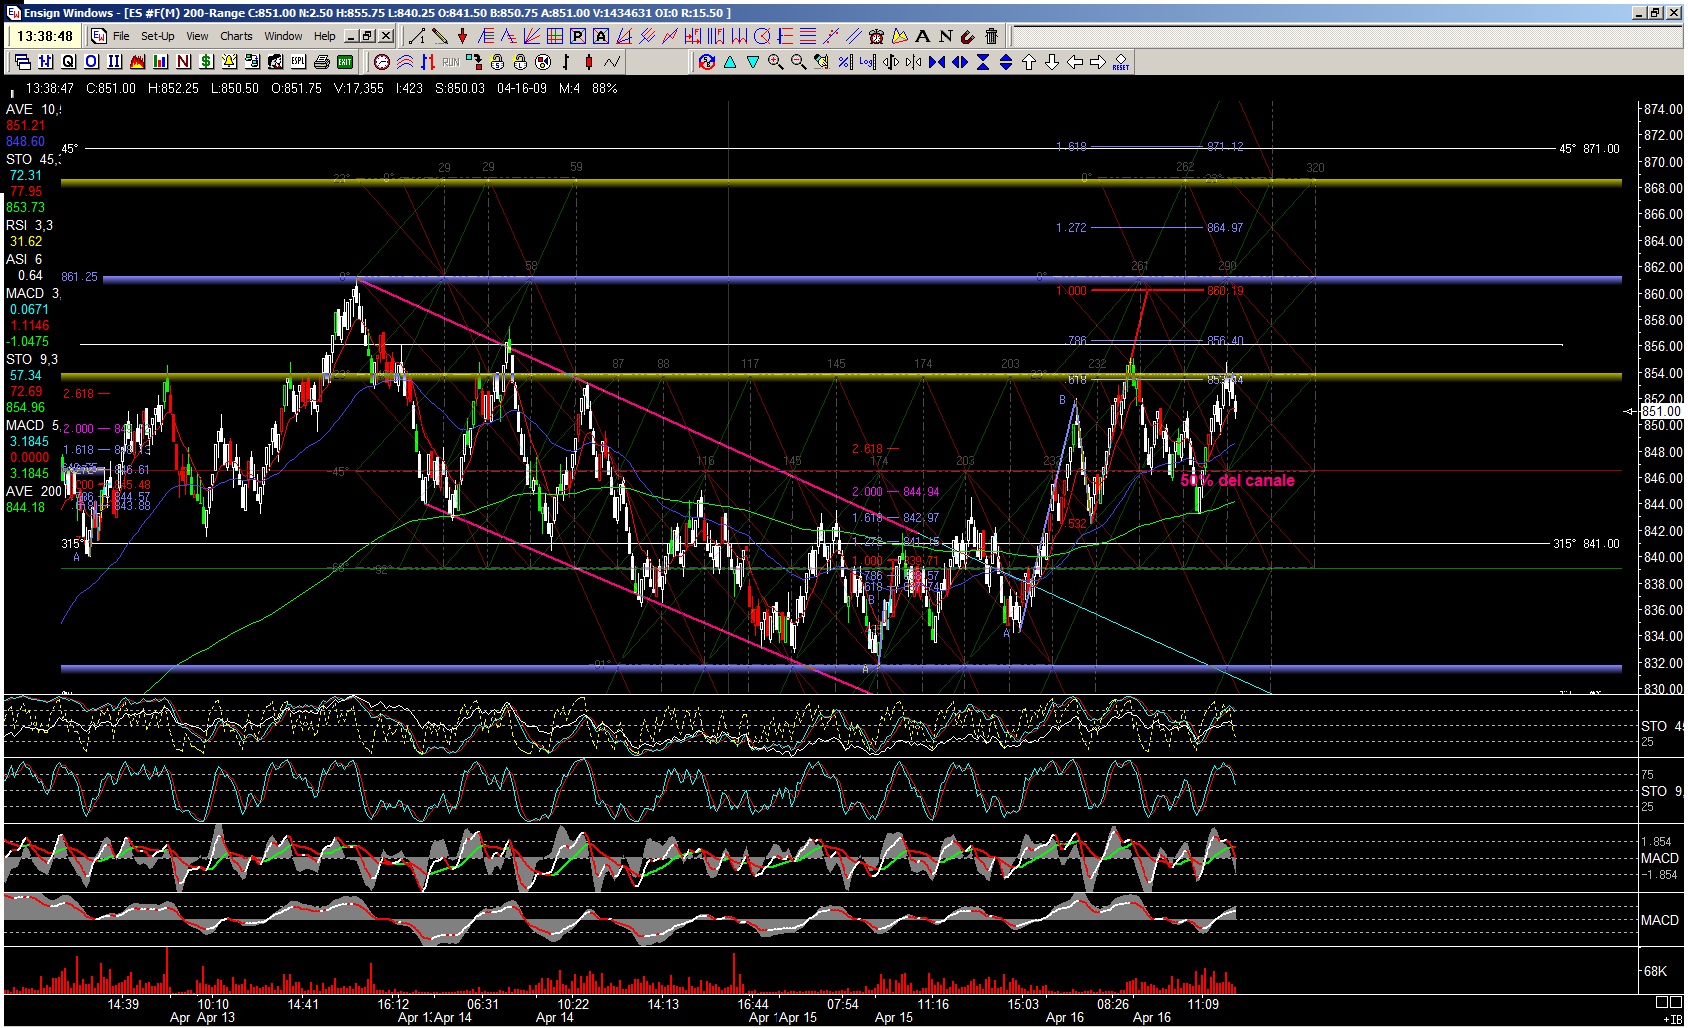Screen dimensions: 1688x1028
Task: Switch to candlestick chart style
Action: [x=589, y=62]
